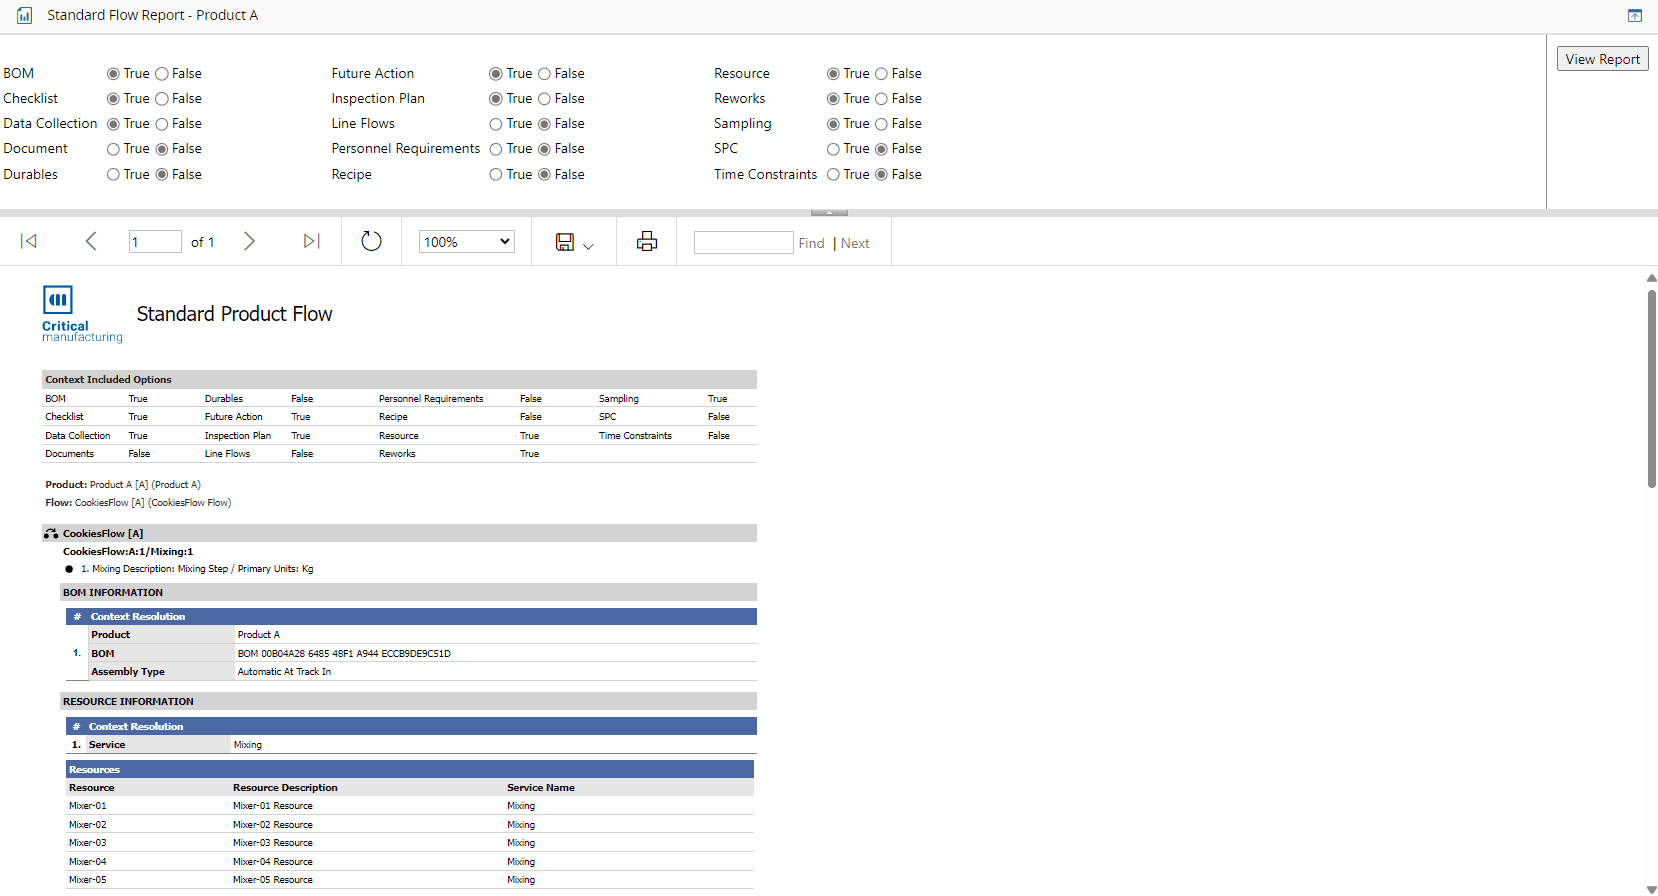This screenshot has width=1658, height=896.
Task: Enable Line Flows True radio
Action: (496, 124)
